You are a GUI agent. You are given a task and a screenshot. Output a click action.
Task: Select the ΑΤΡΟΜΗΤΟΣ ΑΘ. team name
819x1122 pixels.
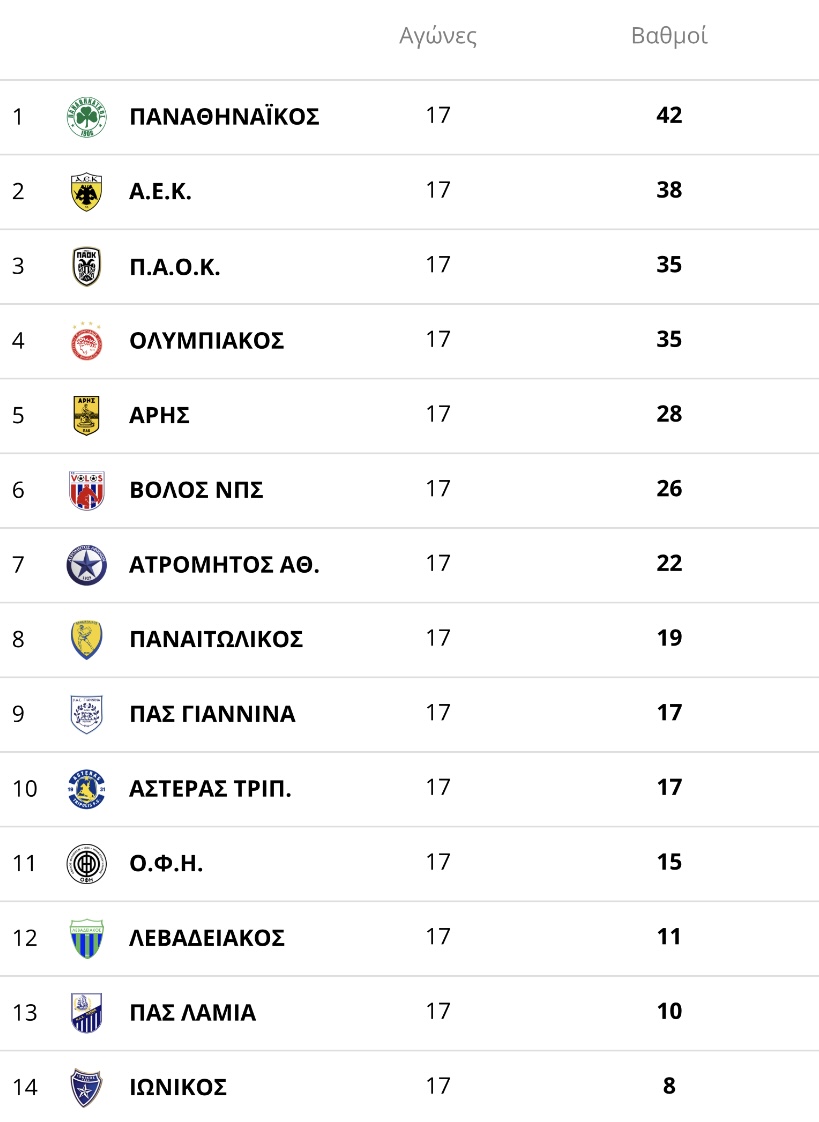click(225, 565)
